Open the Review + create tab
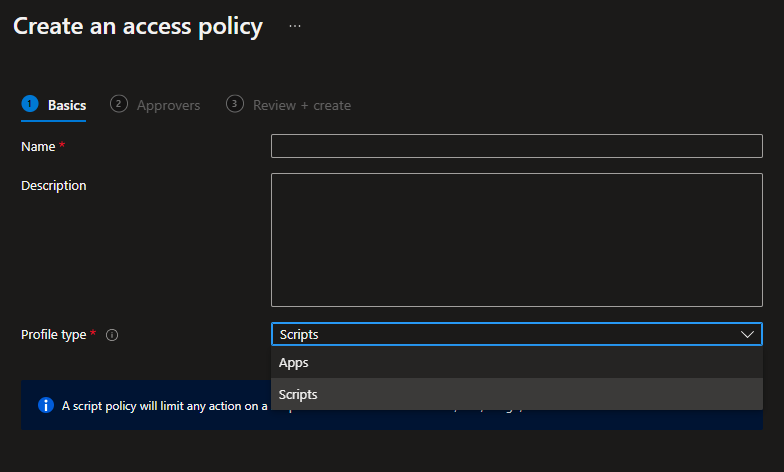This screenshot has width=784, height=472. [301, 105]
